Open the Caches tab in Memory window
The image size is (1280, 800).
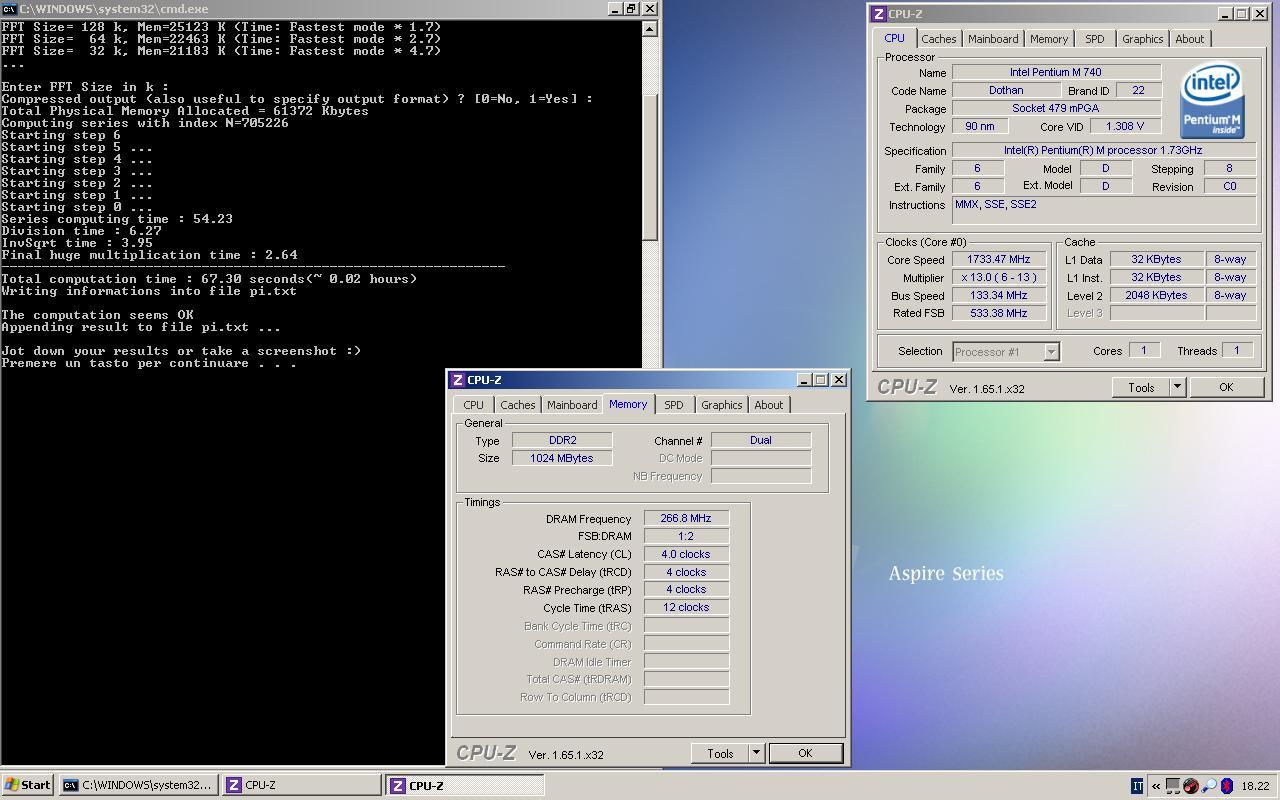517,405
